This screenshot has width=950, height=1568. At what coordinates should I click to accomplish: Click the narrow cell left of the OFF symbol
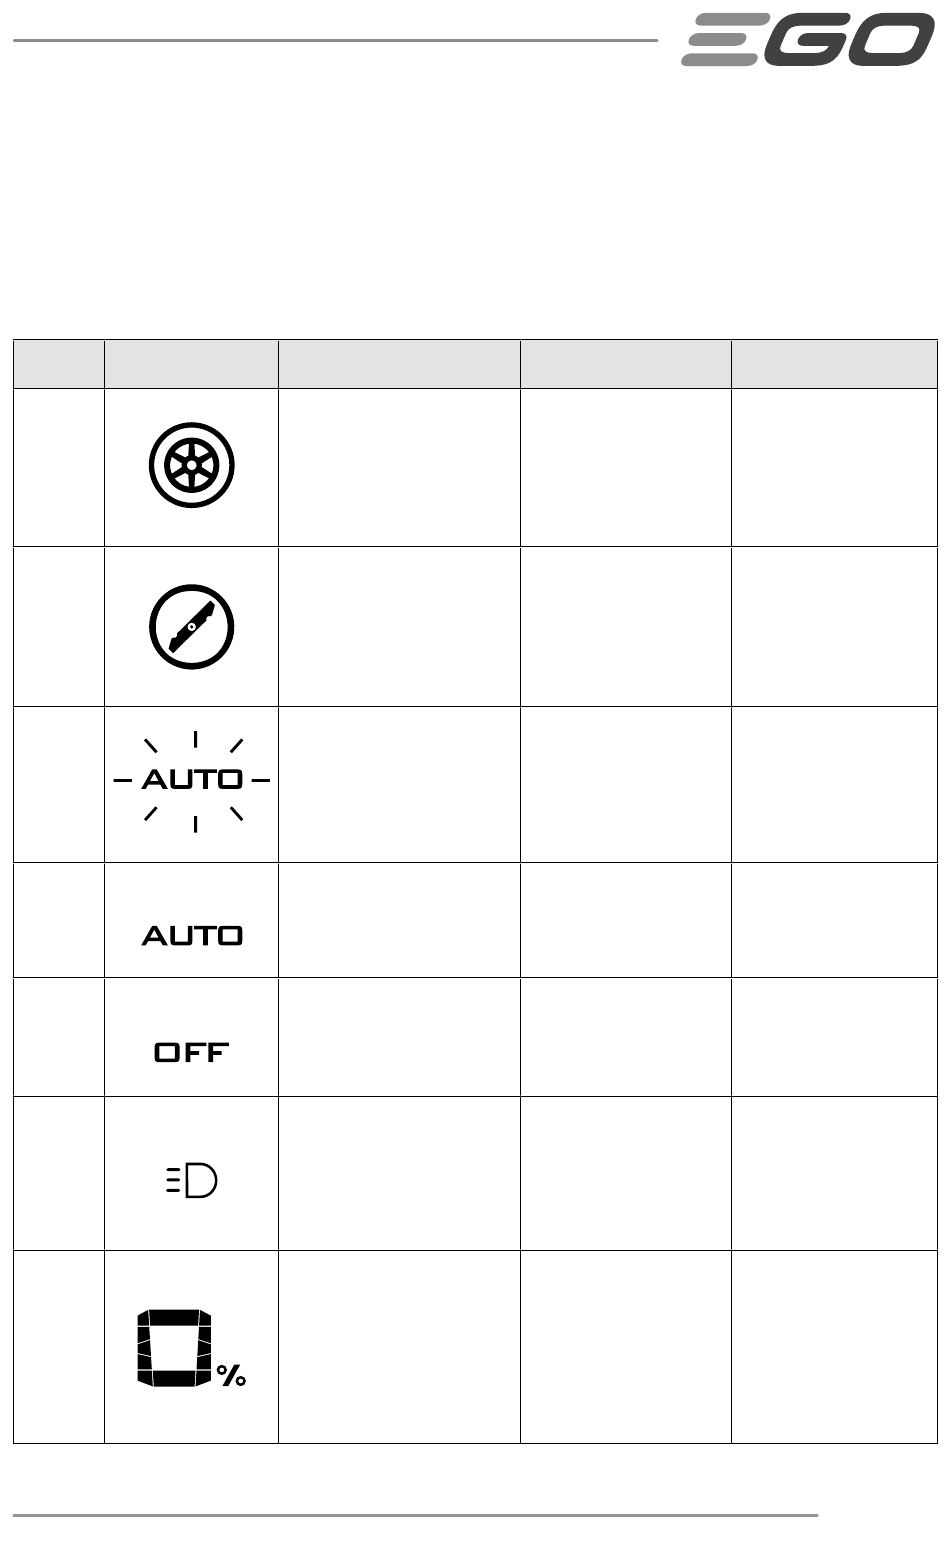(x=59, y=1037)
